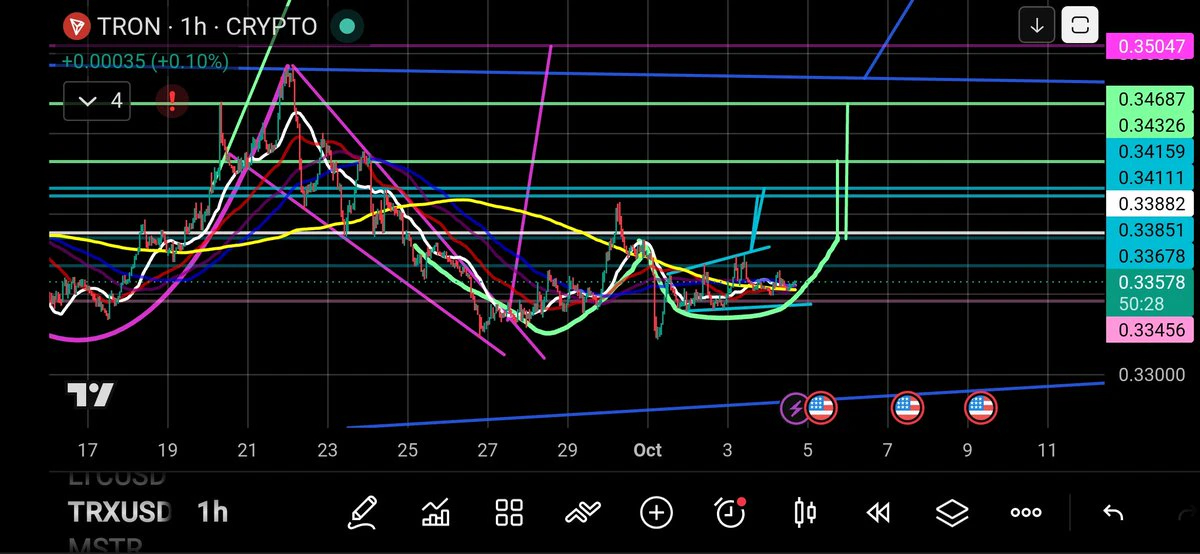This screenshot has width=1200, height=554.
Task: Select the 0.34159 price label
Action: point(1148,151)
